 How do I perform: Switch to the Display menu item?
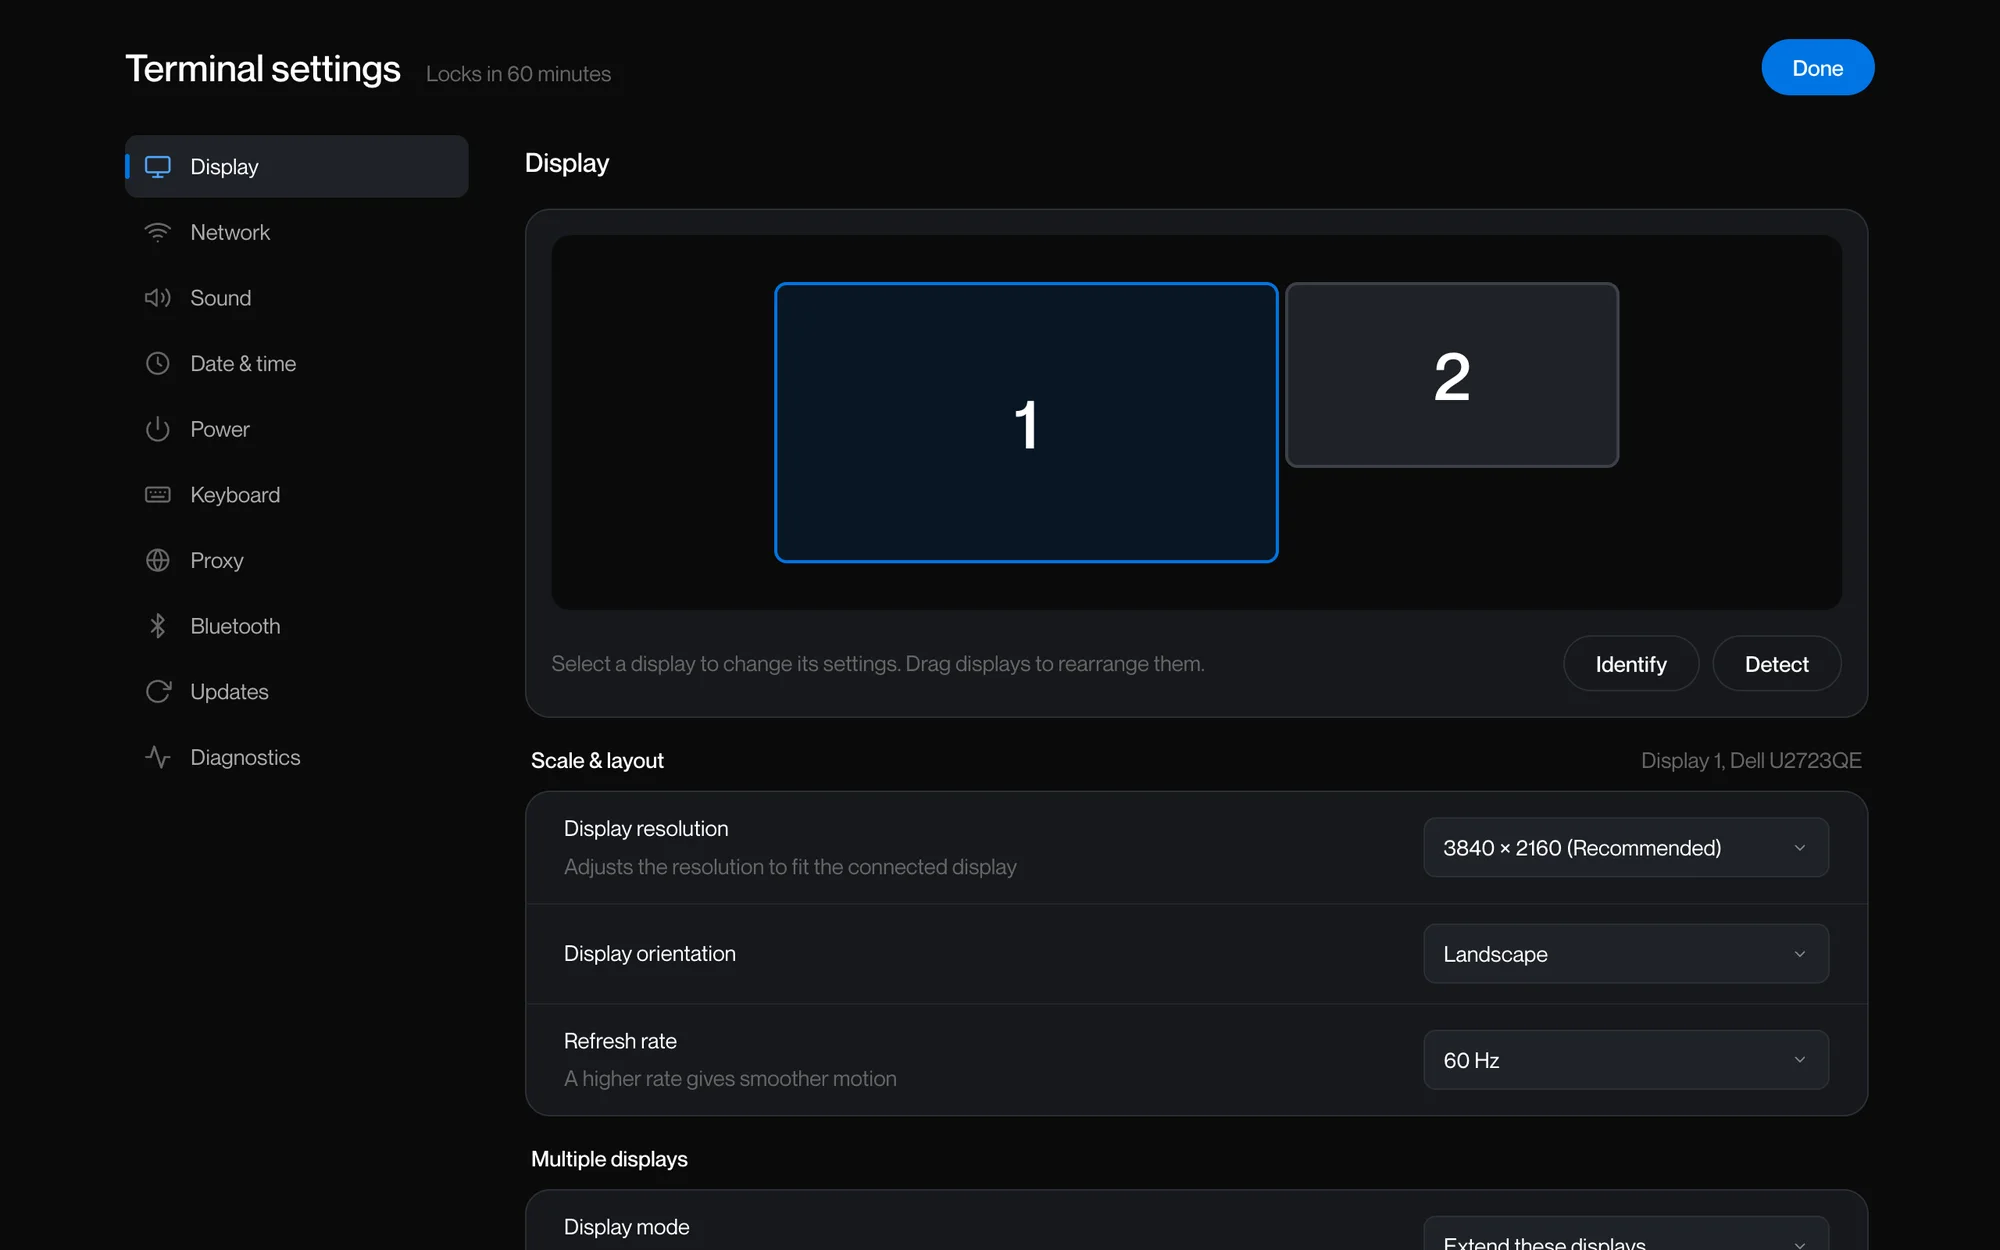[x=296, y=166]
